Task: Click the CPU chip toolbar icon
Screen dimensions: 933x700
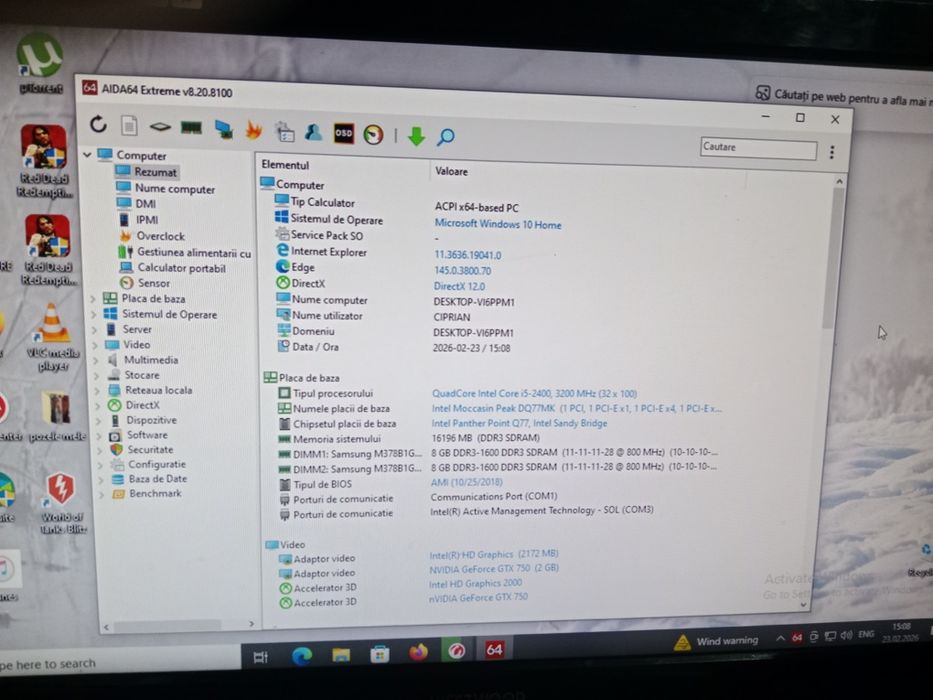Action: coord(160,127)
